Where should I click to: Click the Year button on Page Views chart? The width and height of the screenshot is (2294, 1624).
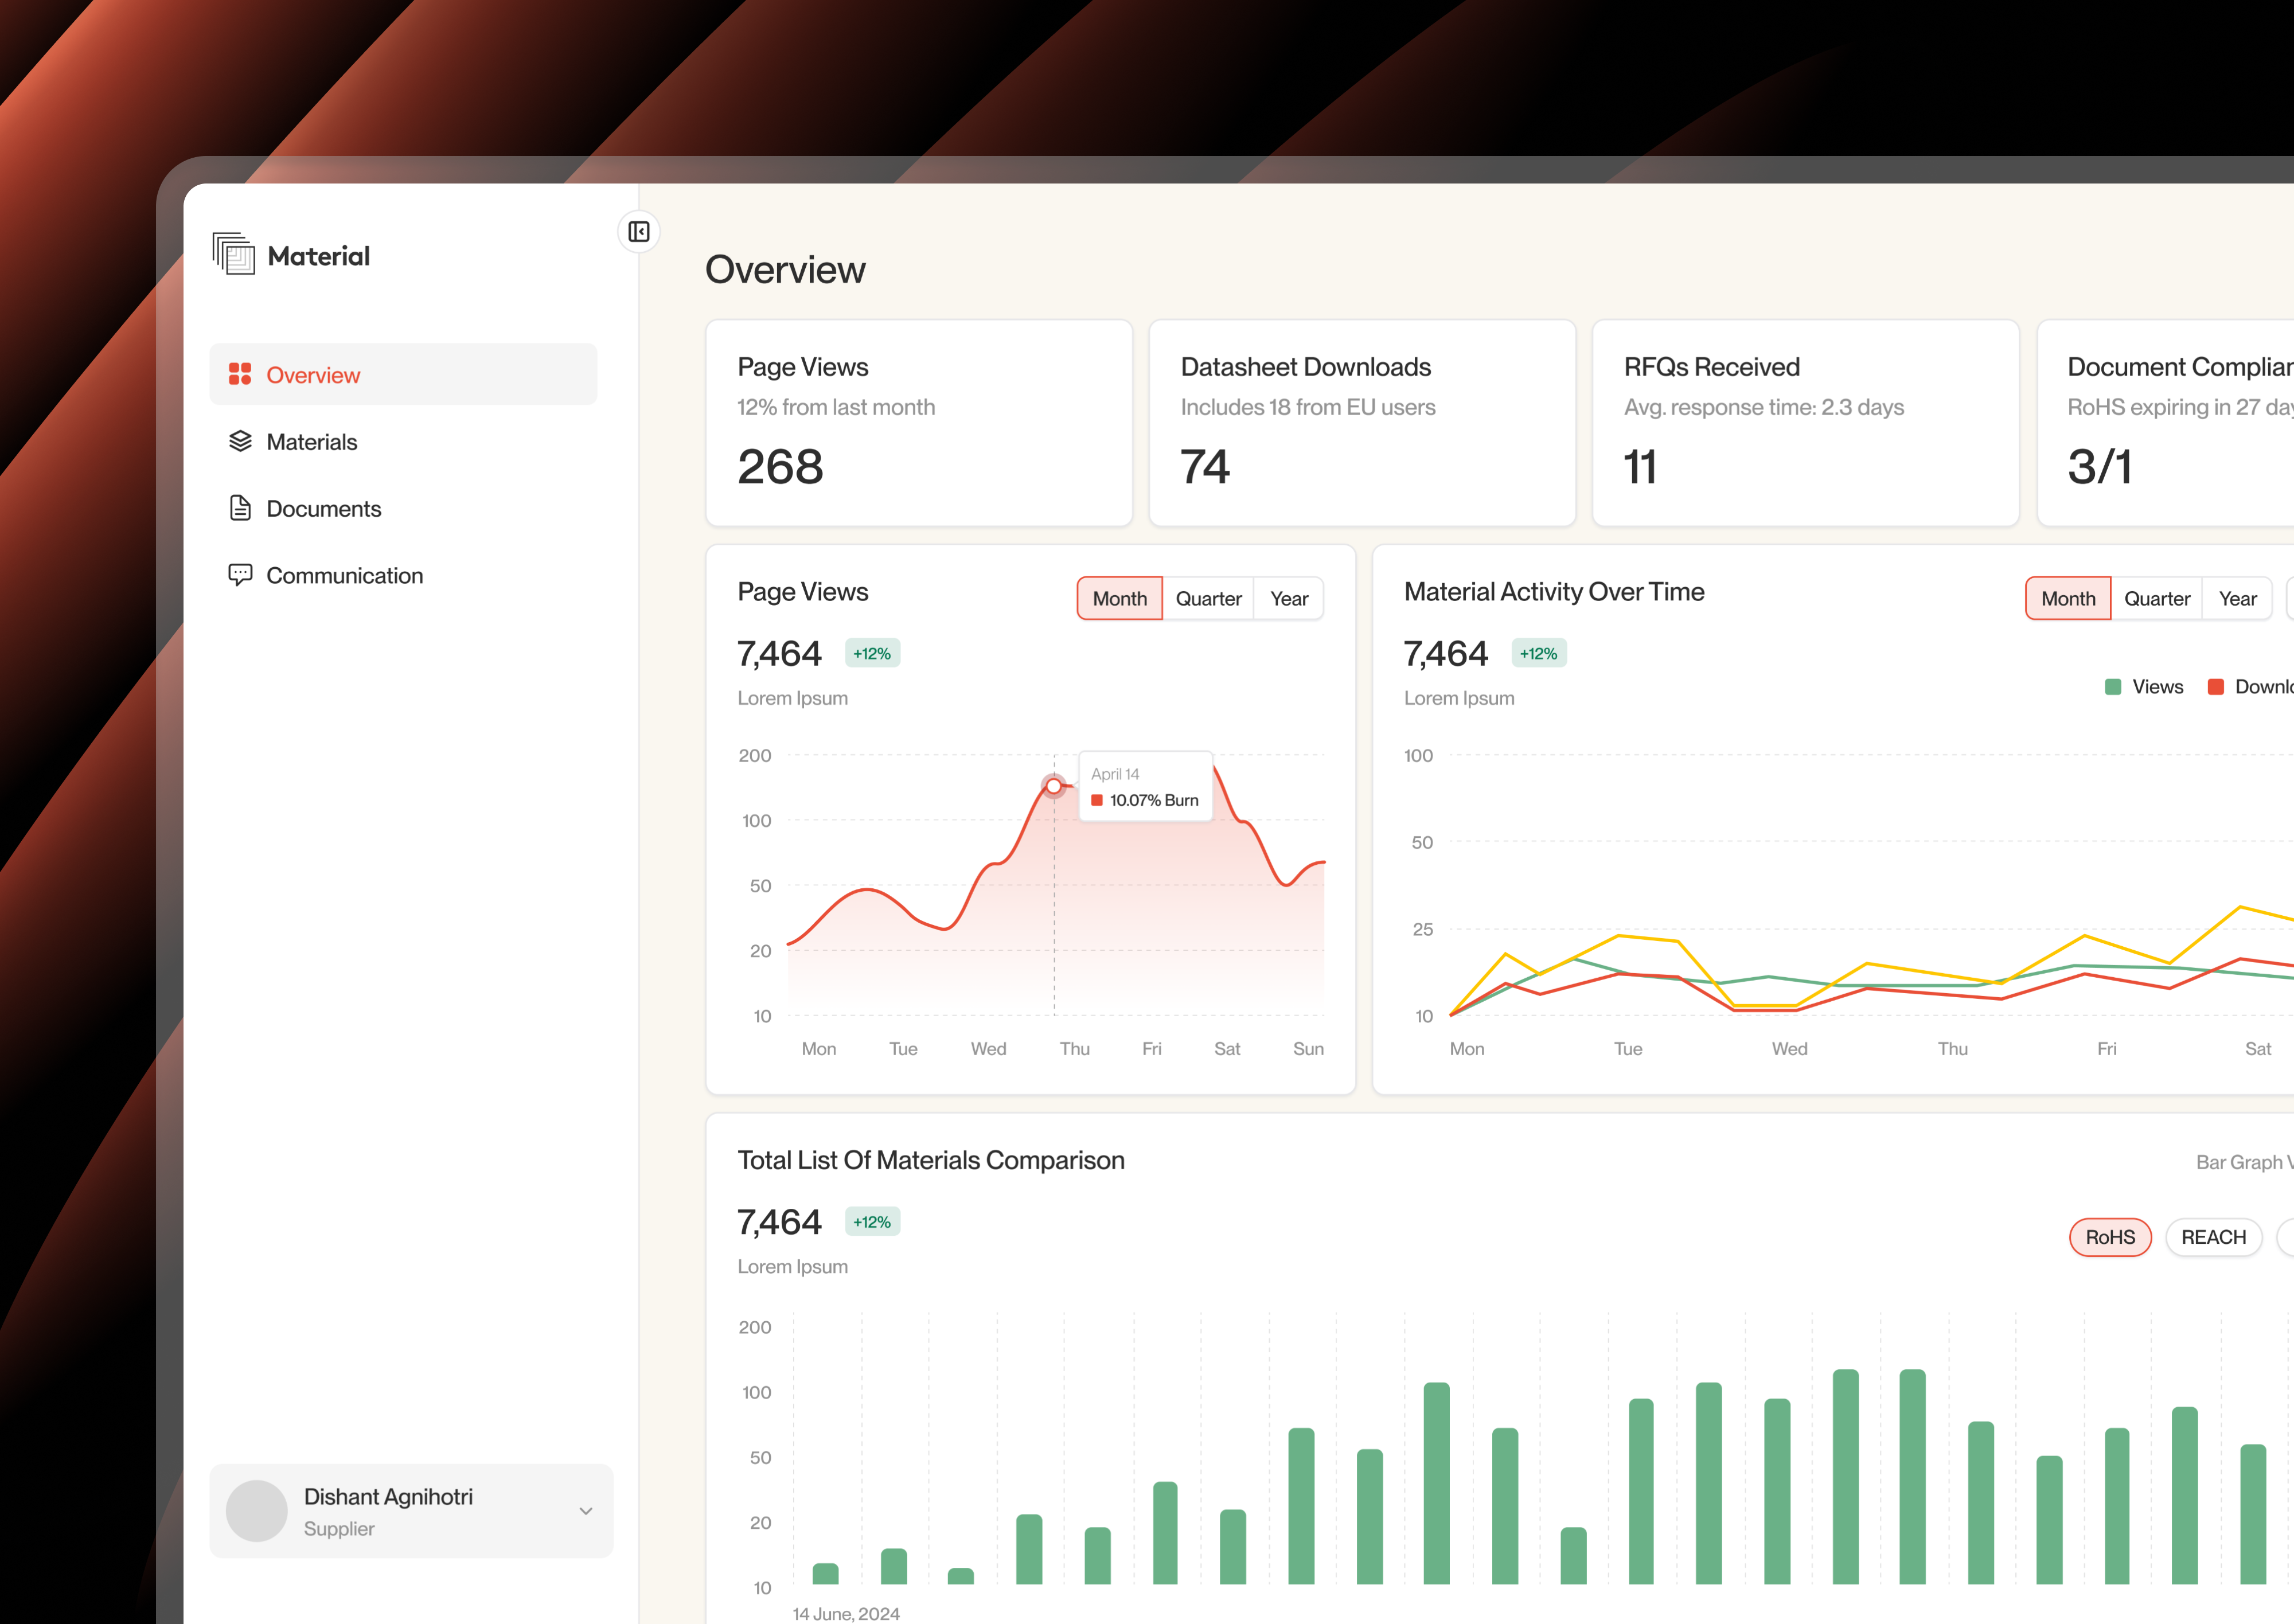tap(1289, 598)
